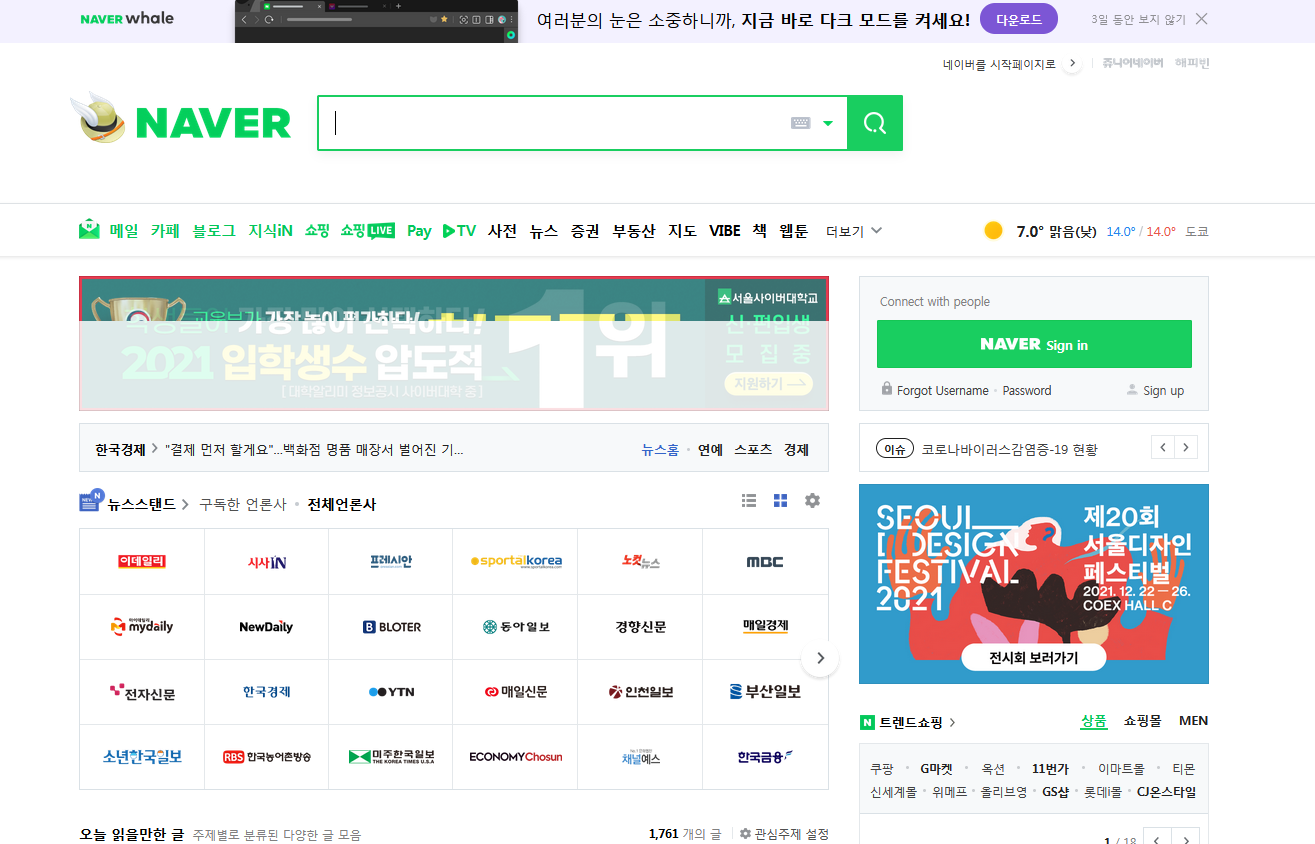Select MEN shopping tab
The height and width of the screenshot is (844, 1315).
pyautogui.click(x=1193, y=721)
